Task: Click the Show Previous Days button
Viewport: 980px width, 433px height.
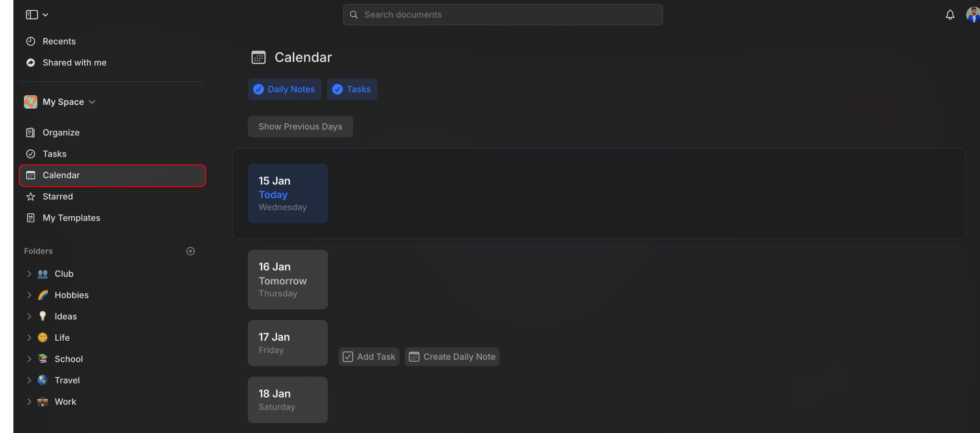Action: coord(300,127)
